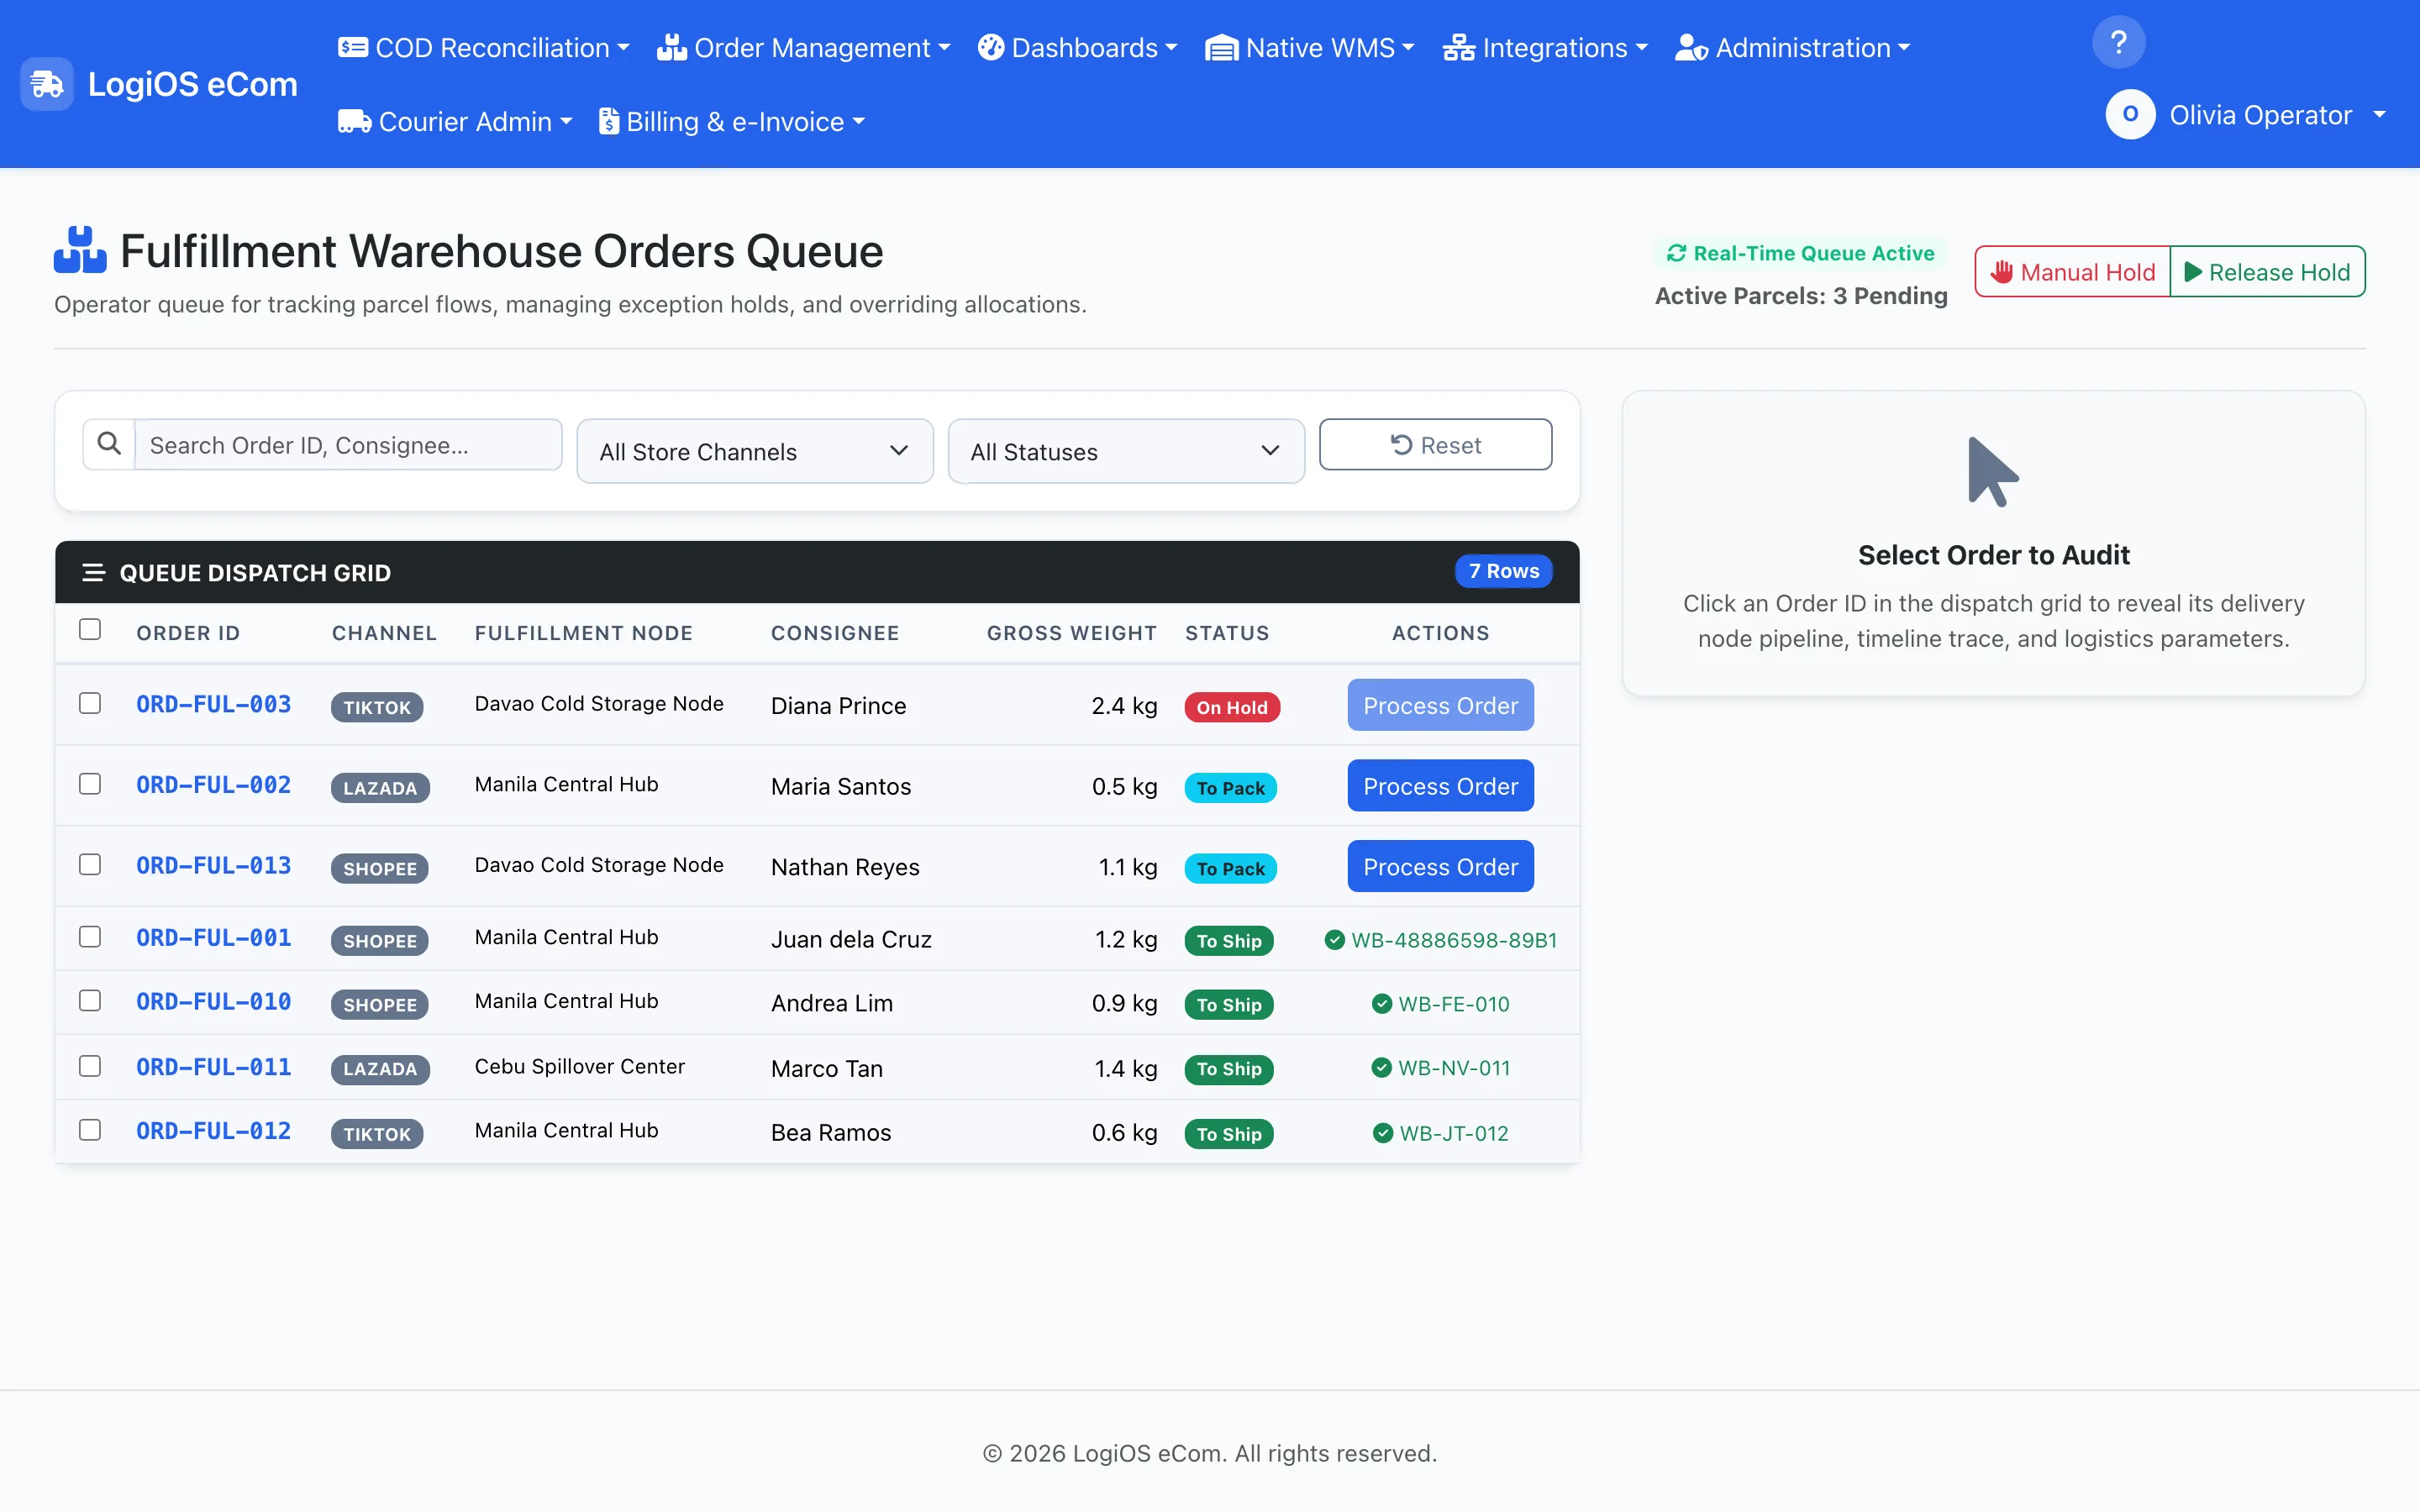The width and height of the screenshot is (2420, 1512).
Task: Click the Dashboards gauge icon
Action: click(x=990, y=47)
